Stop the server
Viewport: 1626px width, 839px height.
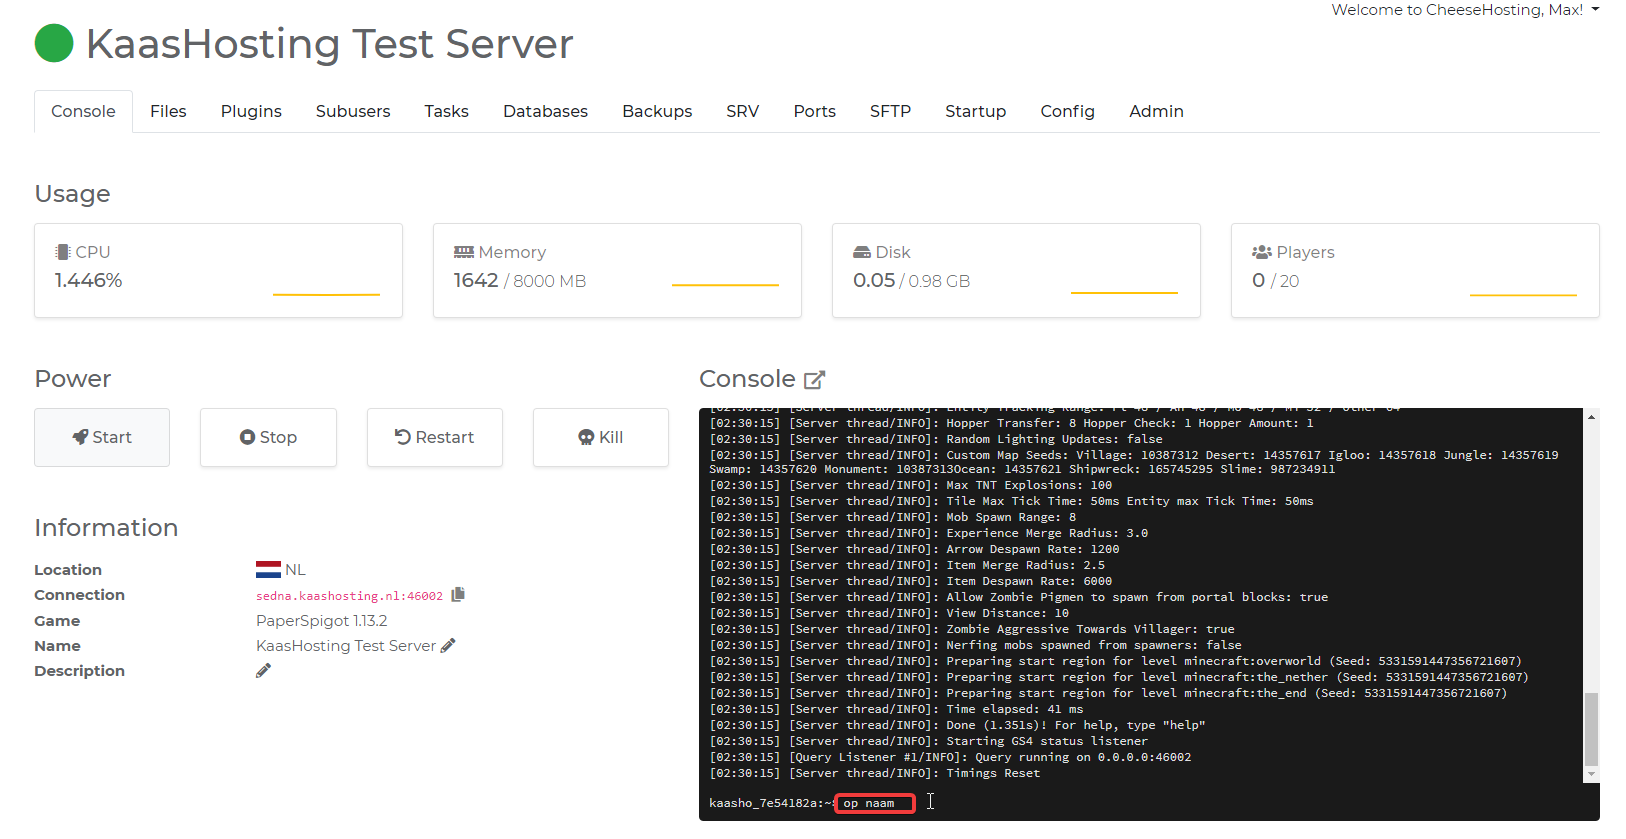pyautogui.click(x=268, y=437)
